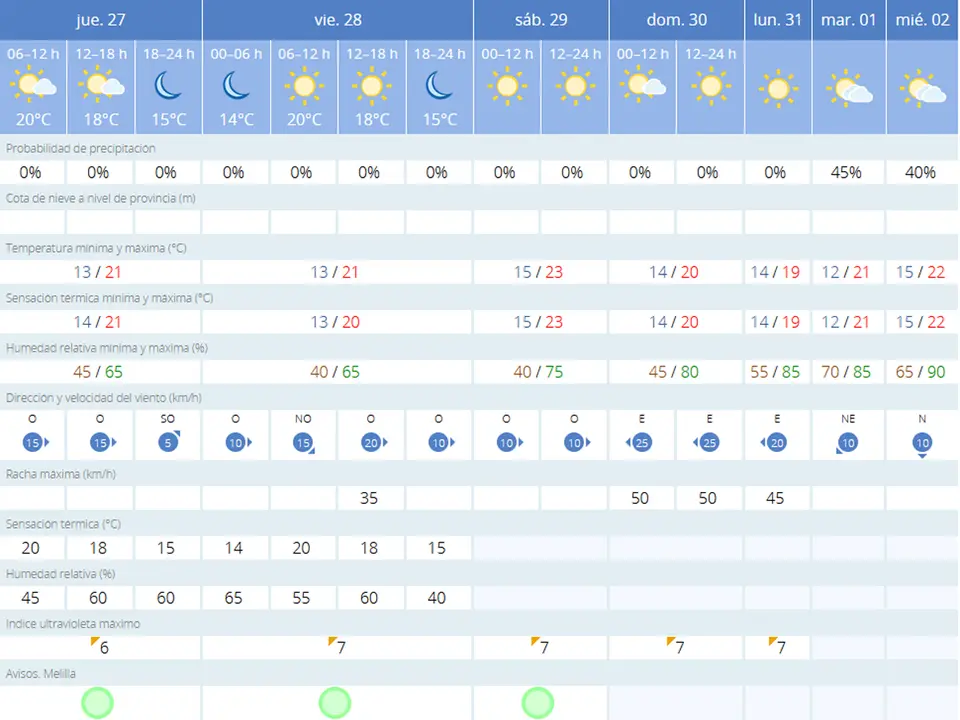
Task: Click the mar. 01 cloudy sun icon
Action: tap(849, 89)
